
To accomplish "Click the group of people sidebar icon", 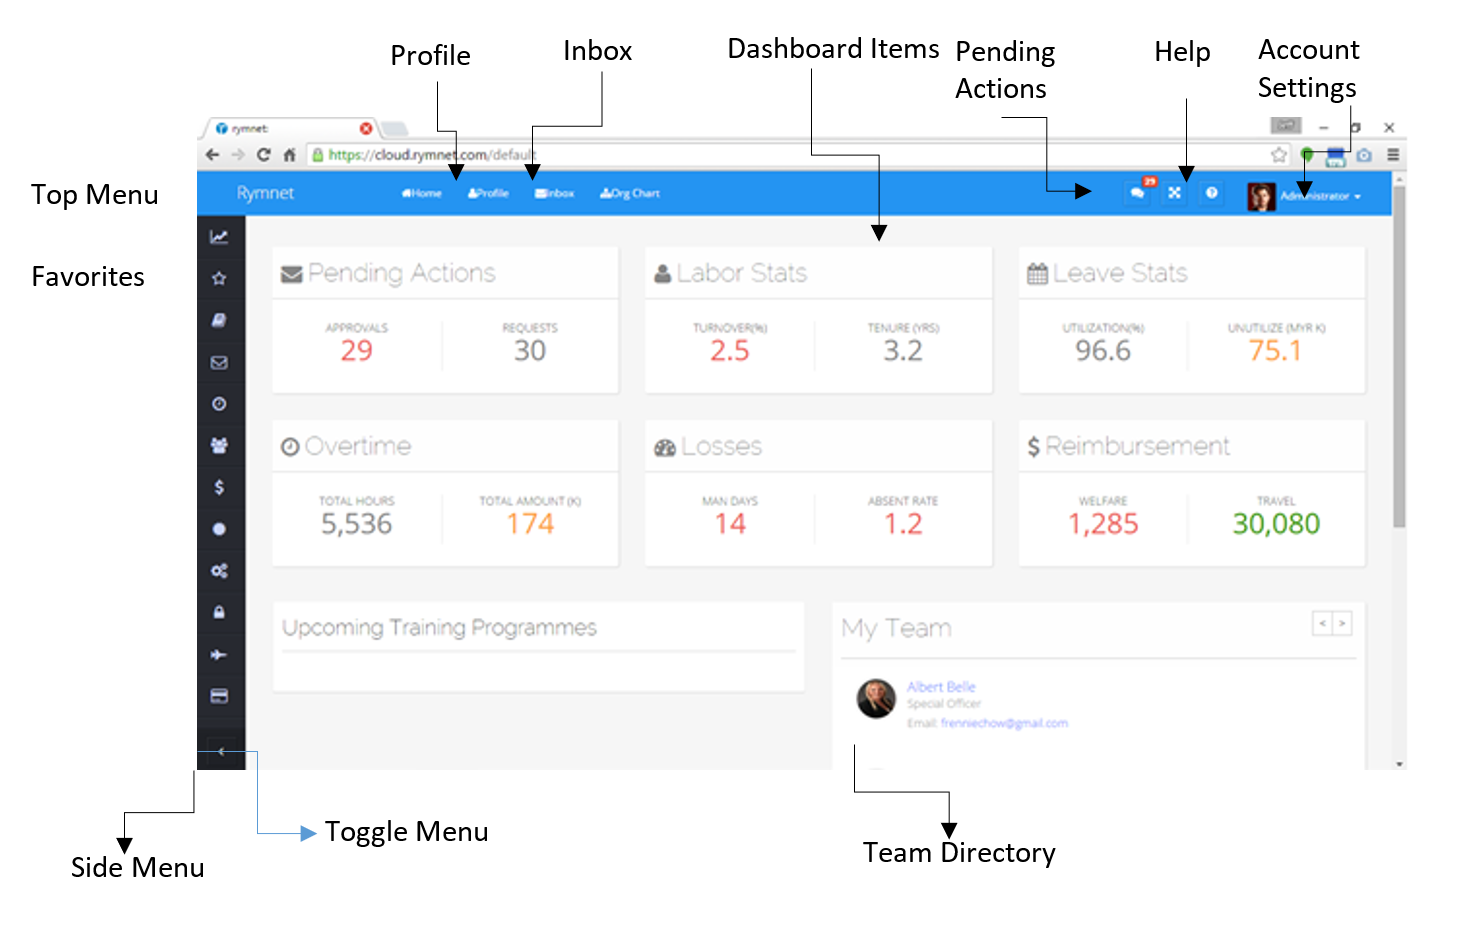I will 219,446.
